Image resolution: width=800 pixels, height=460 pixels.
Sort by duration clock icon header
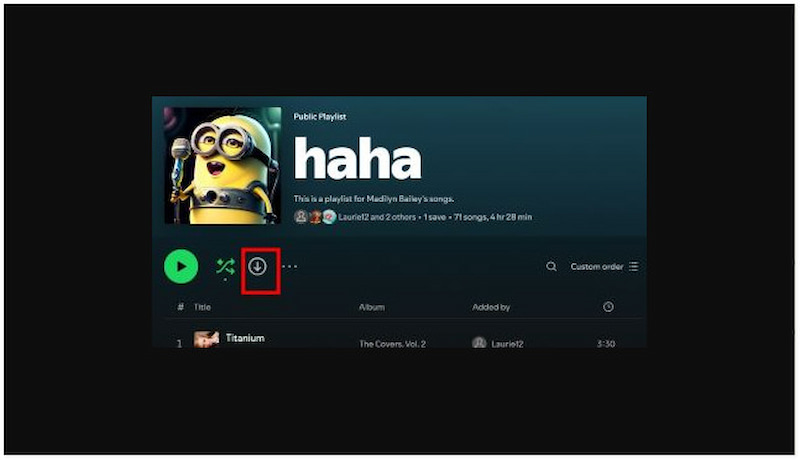point(608,306)
